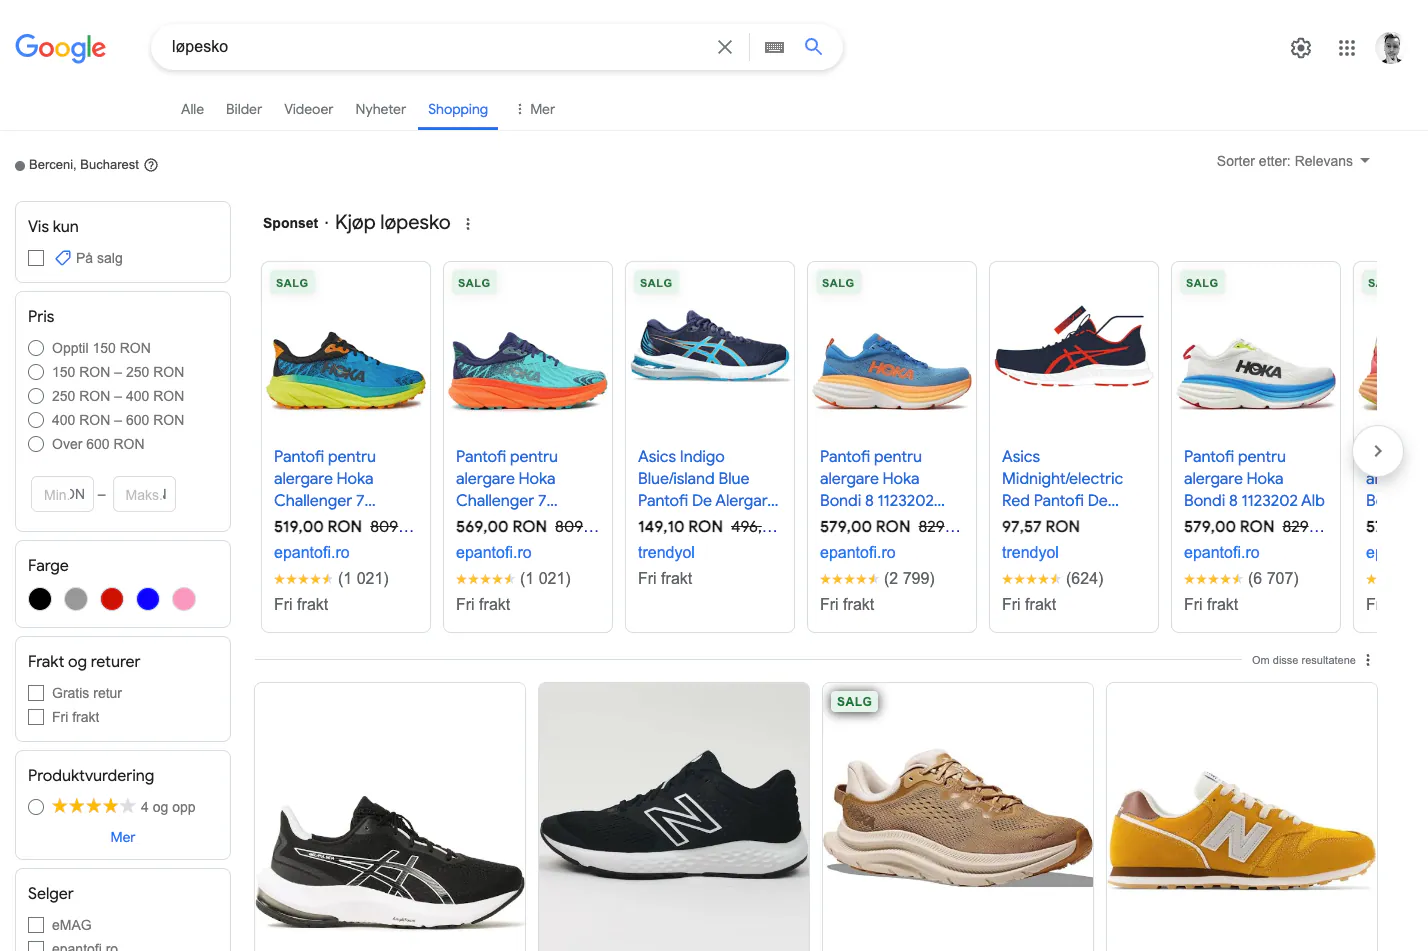Open the Hoka Challenger 7 listing priced 519,00 RON
Screen dimensions: 1428x951
[x=325, y=478]
